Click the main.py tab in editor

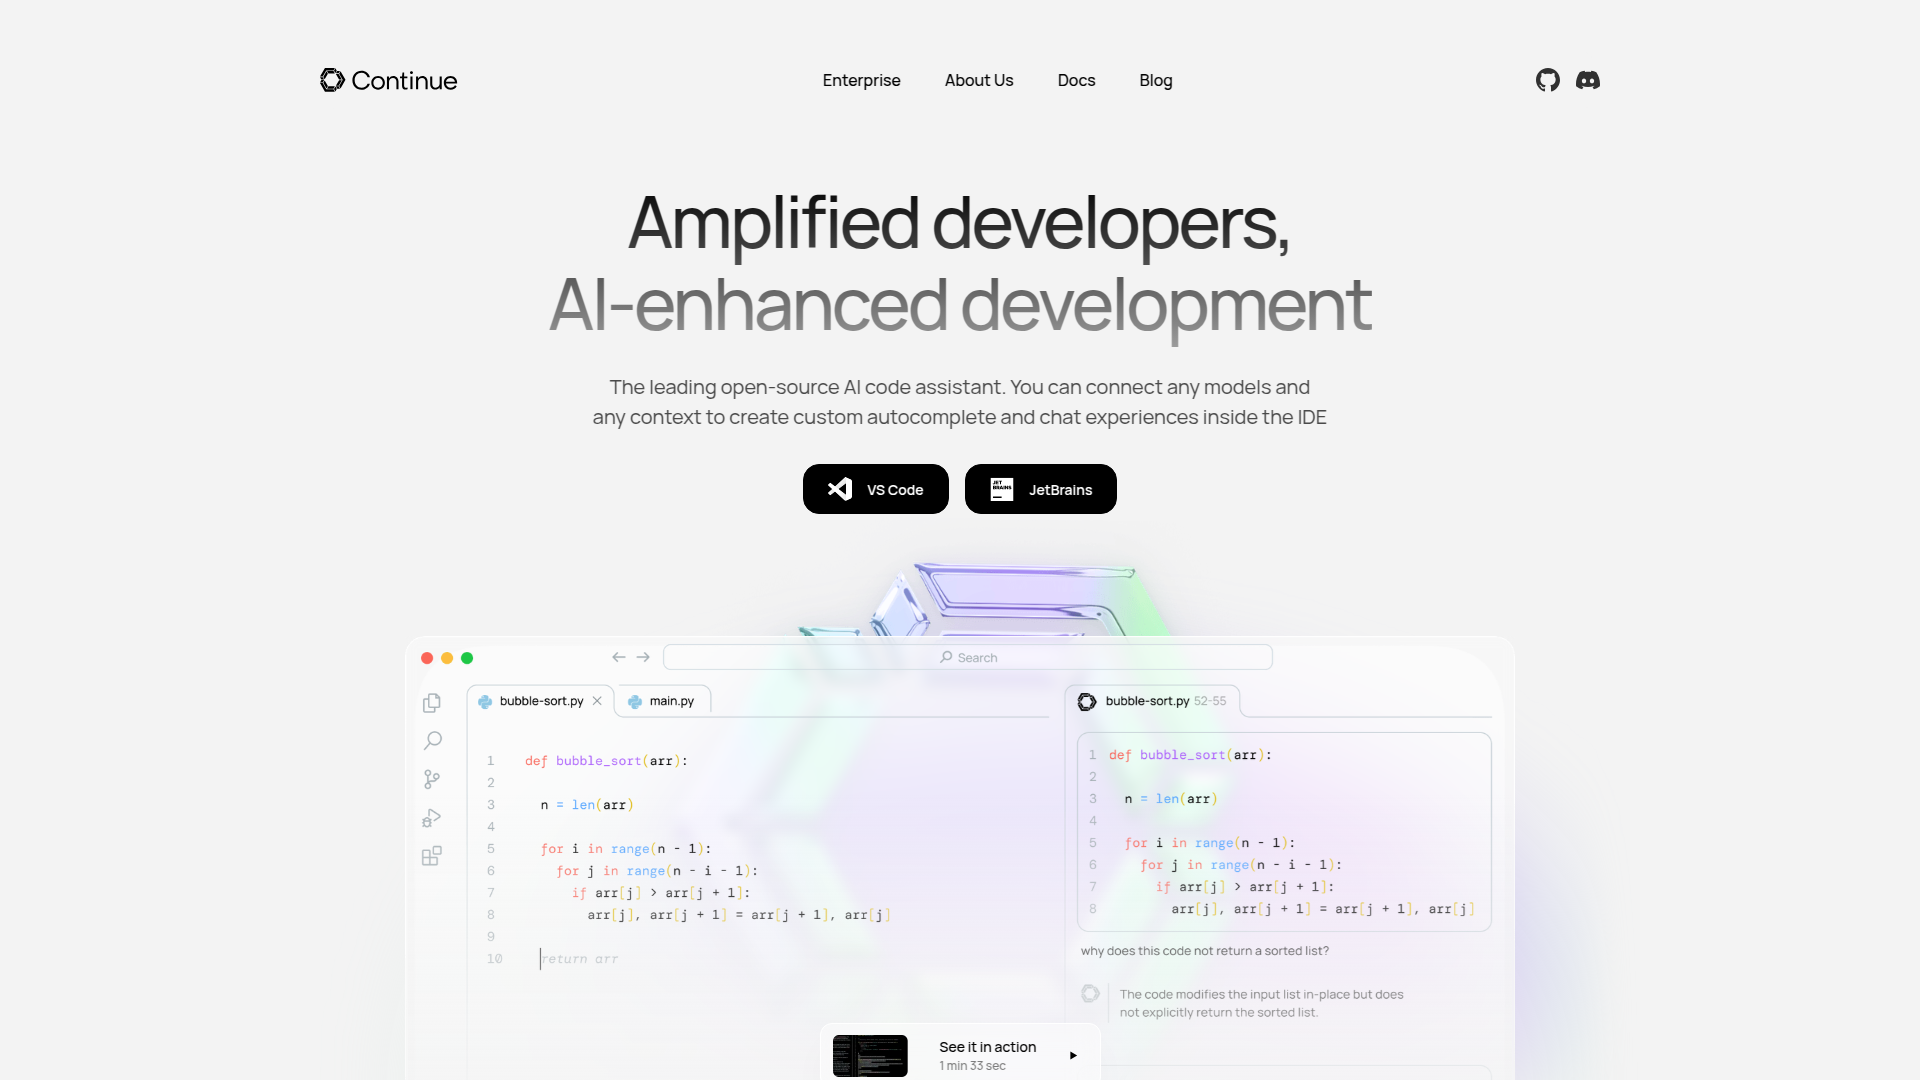pyautogui.click(x=661, y=700)
